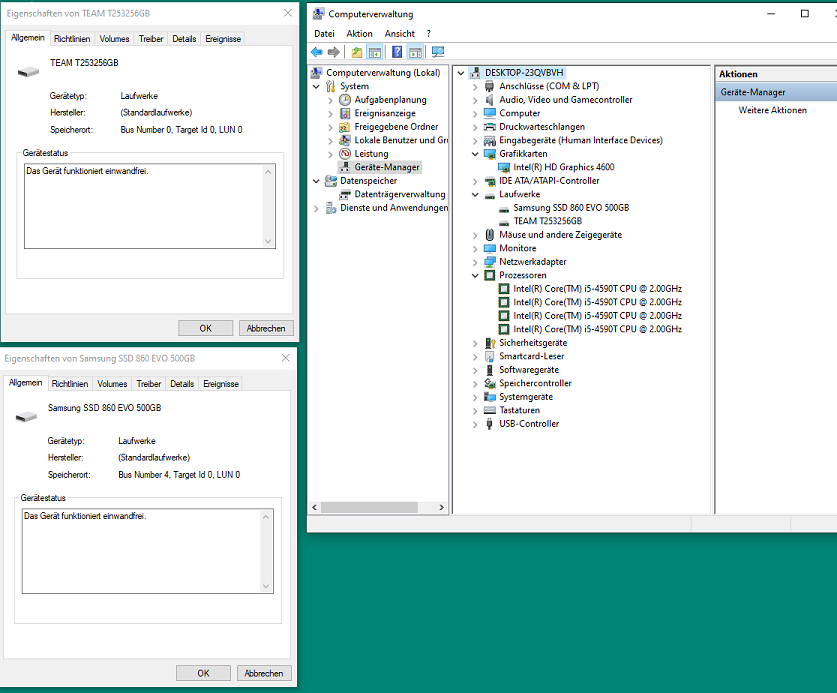The height and width of the screenshot is (693, 837).
Task: Expand the USB-Controller category
Action: click(x=476, y=424)
